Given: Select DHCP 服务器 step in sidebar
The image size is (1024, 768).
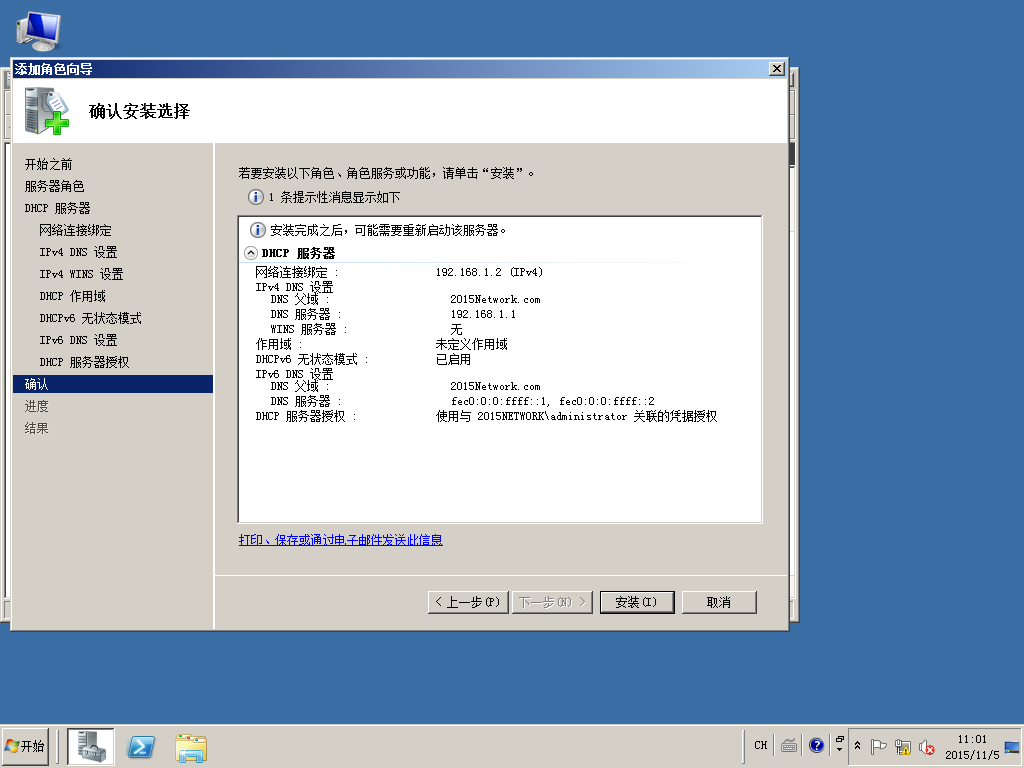Looking at the screenshot, I should click(x=57, y=208).
